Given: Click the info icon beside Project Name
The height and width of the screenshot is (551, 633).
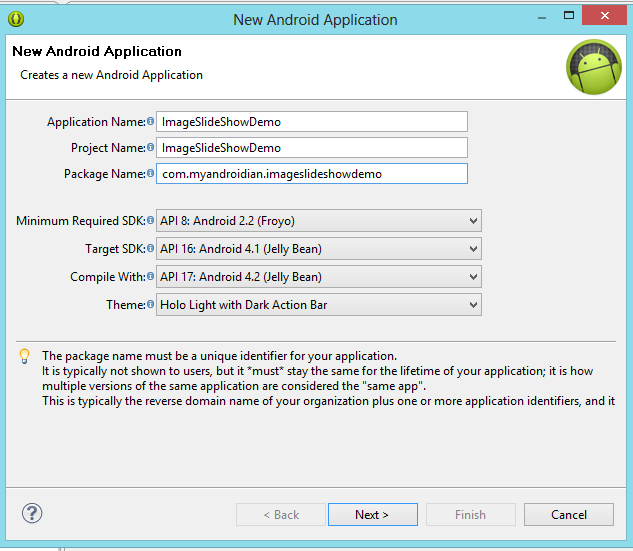Looking at the screenshot, I should (151, 148).
